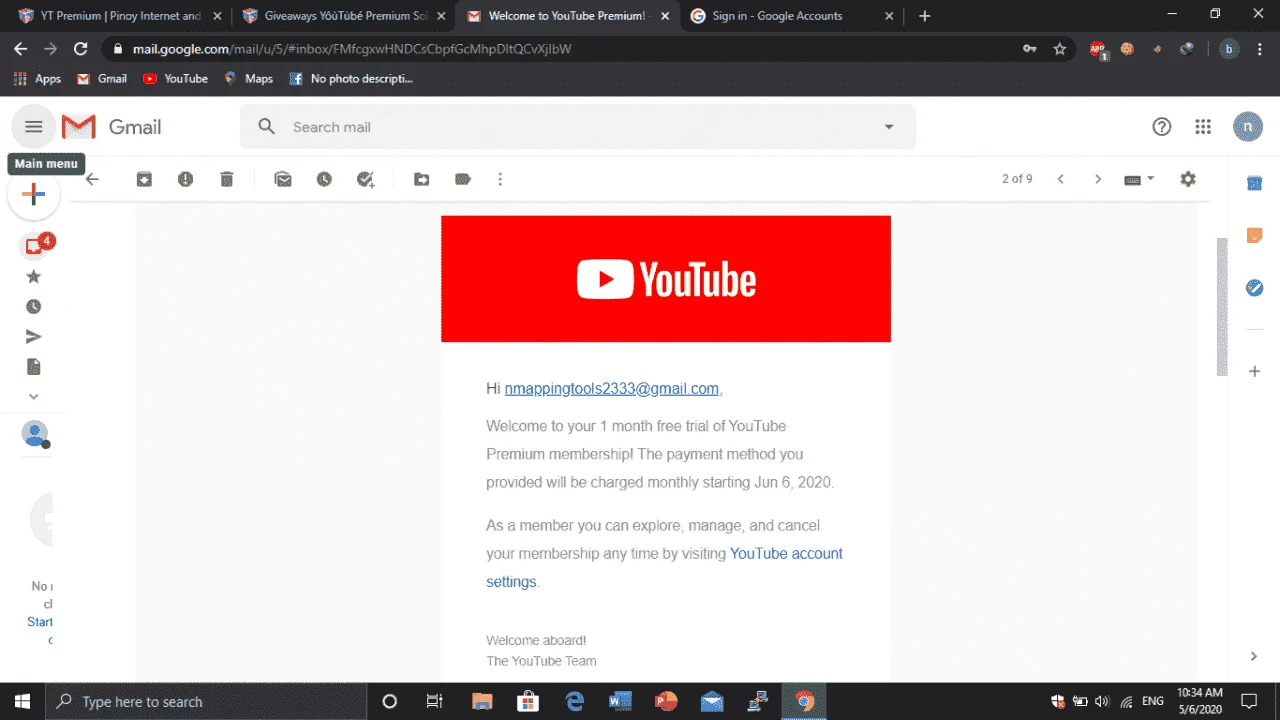
Task: Open YouTube account settings link
Action: click(x=664, y=567)
